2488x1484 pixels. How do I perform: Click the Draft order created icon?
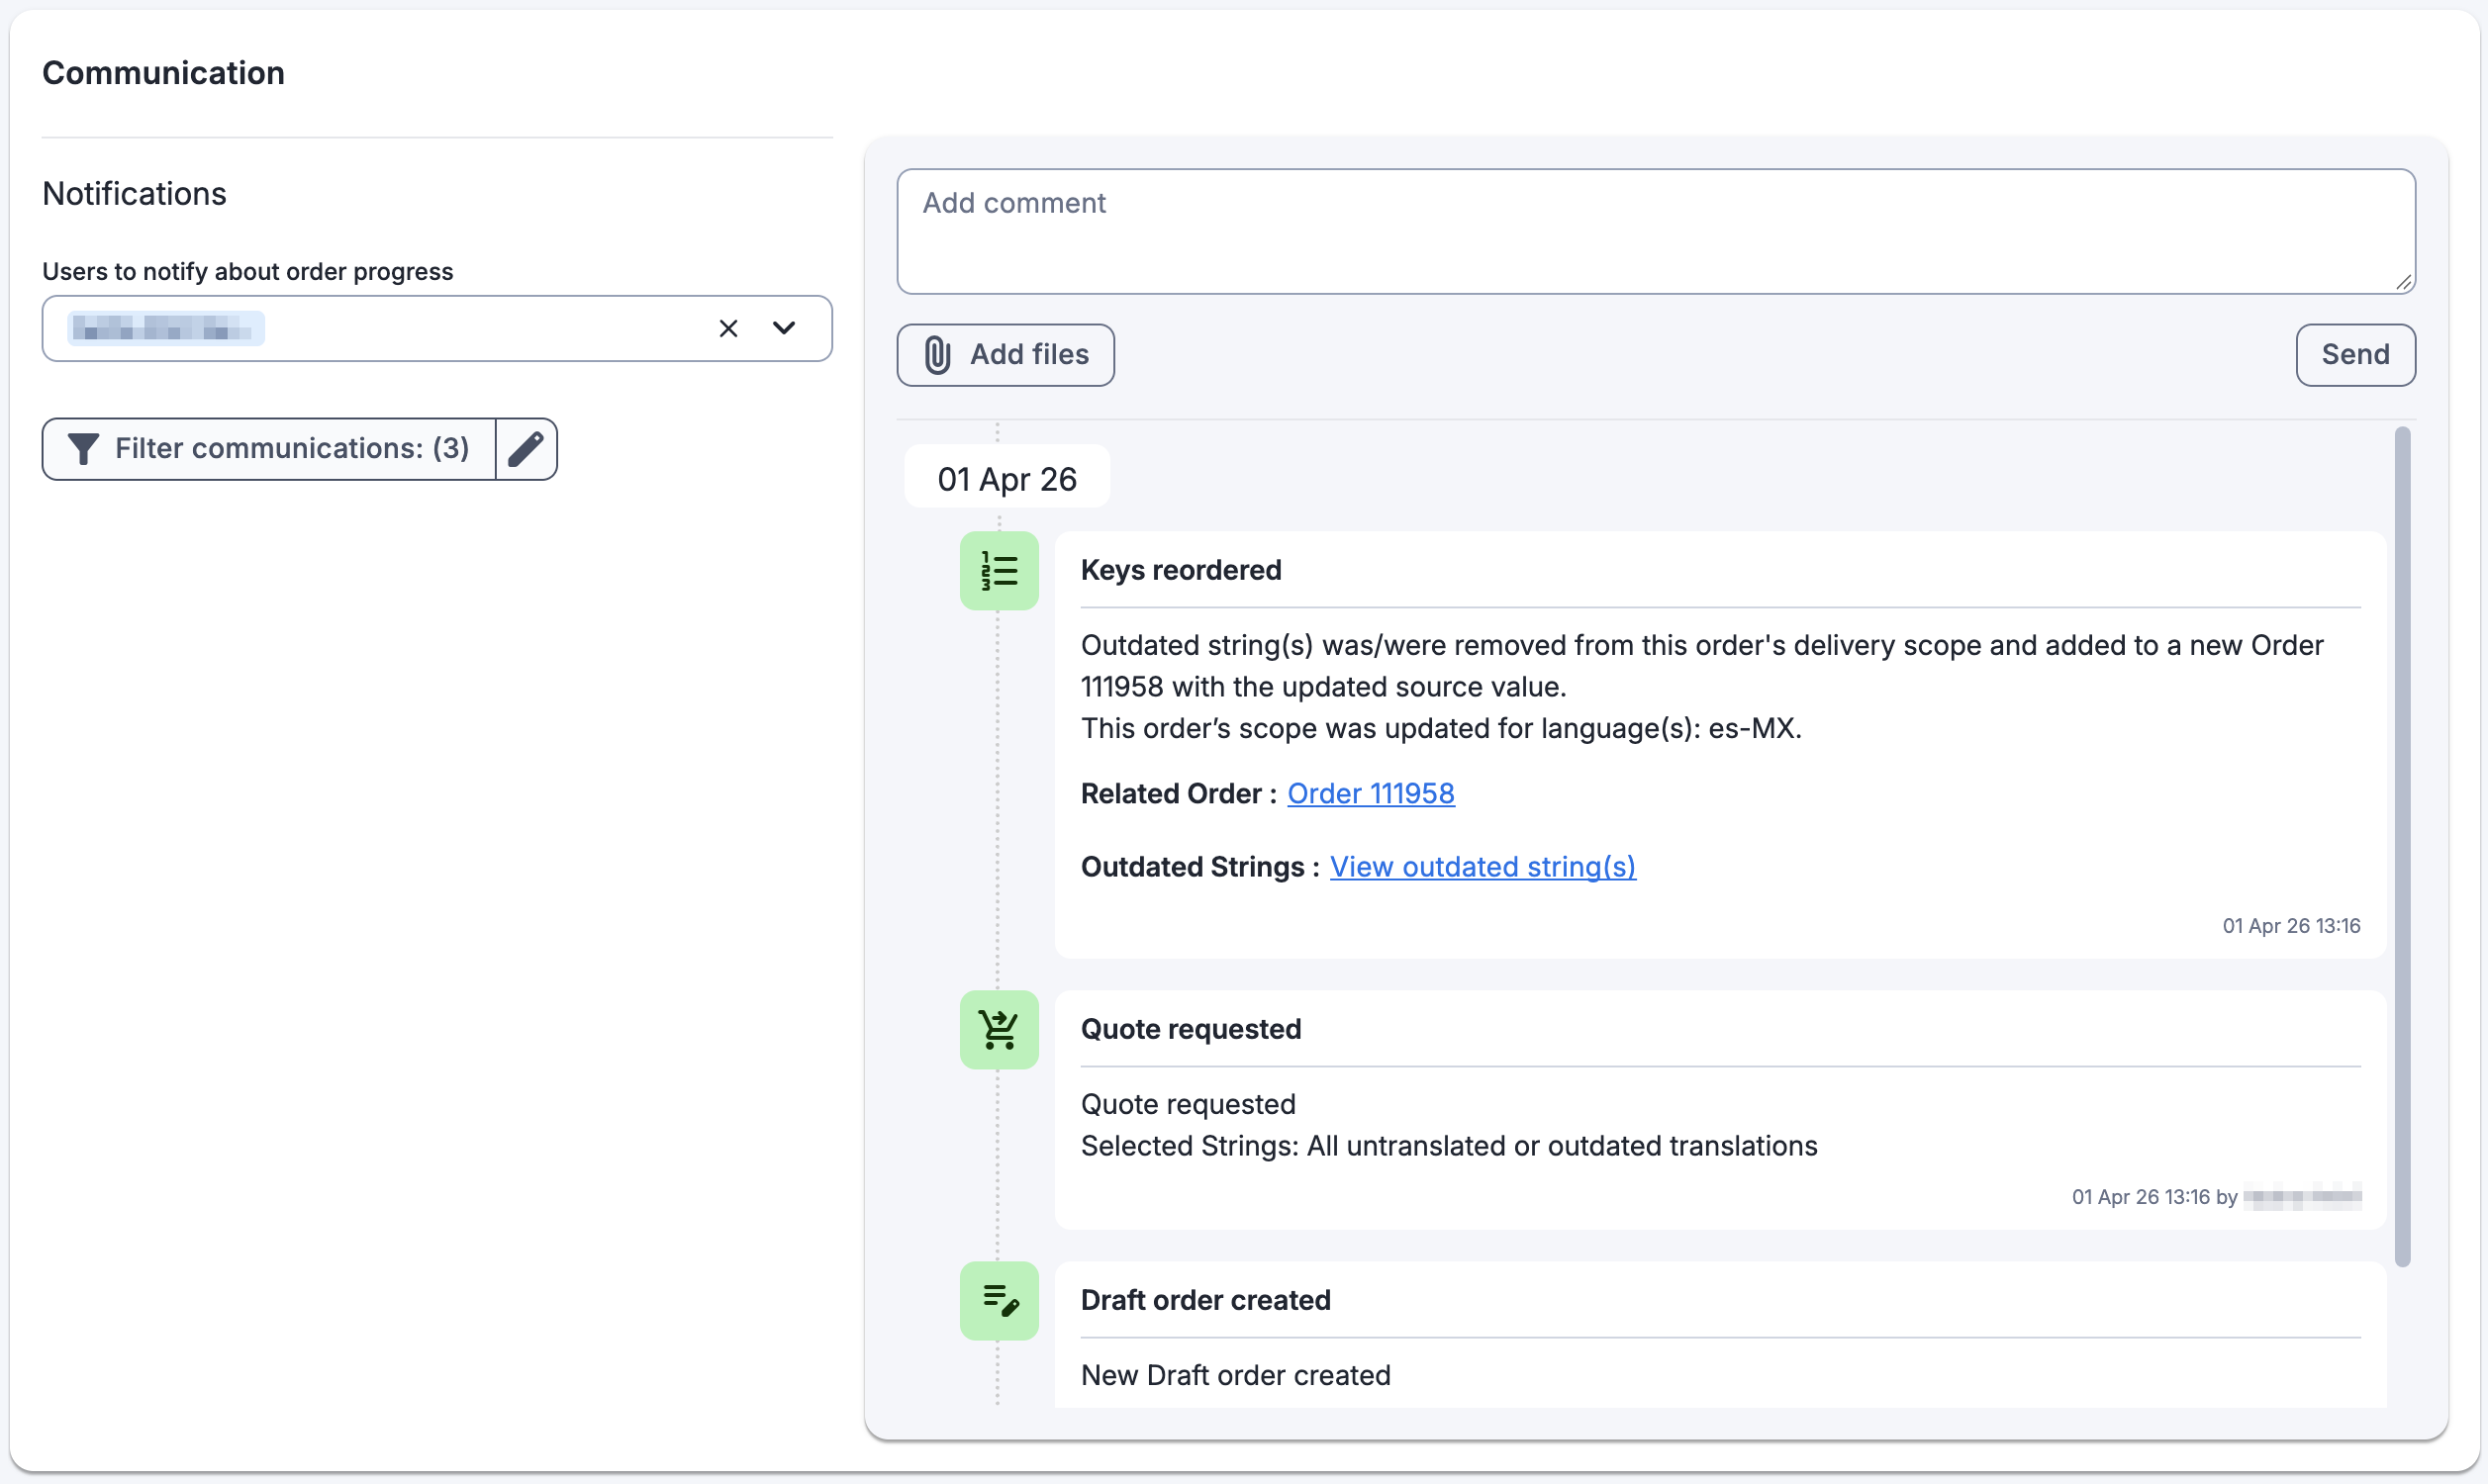click(999, 1301)
